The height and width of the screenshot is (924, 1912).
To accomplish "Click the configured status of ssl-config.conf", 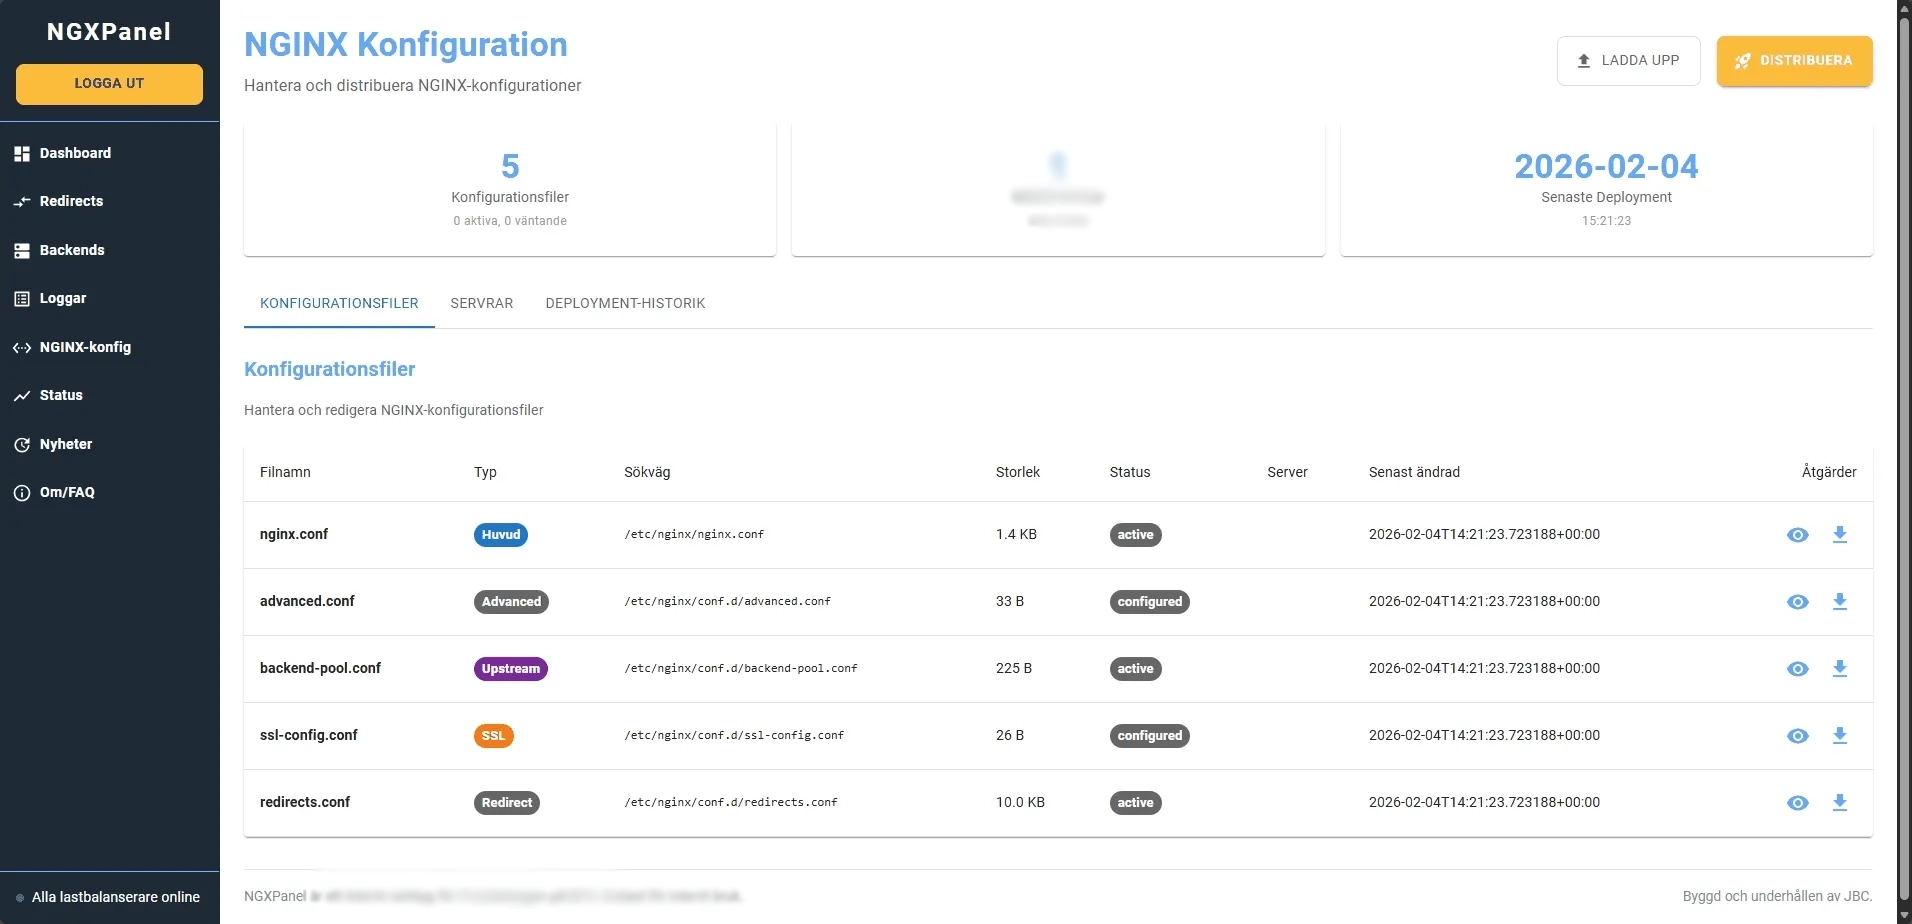I will (1150, 736).
